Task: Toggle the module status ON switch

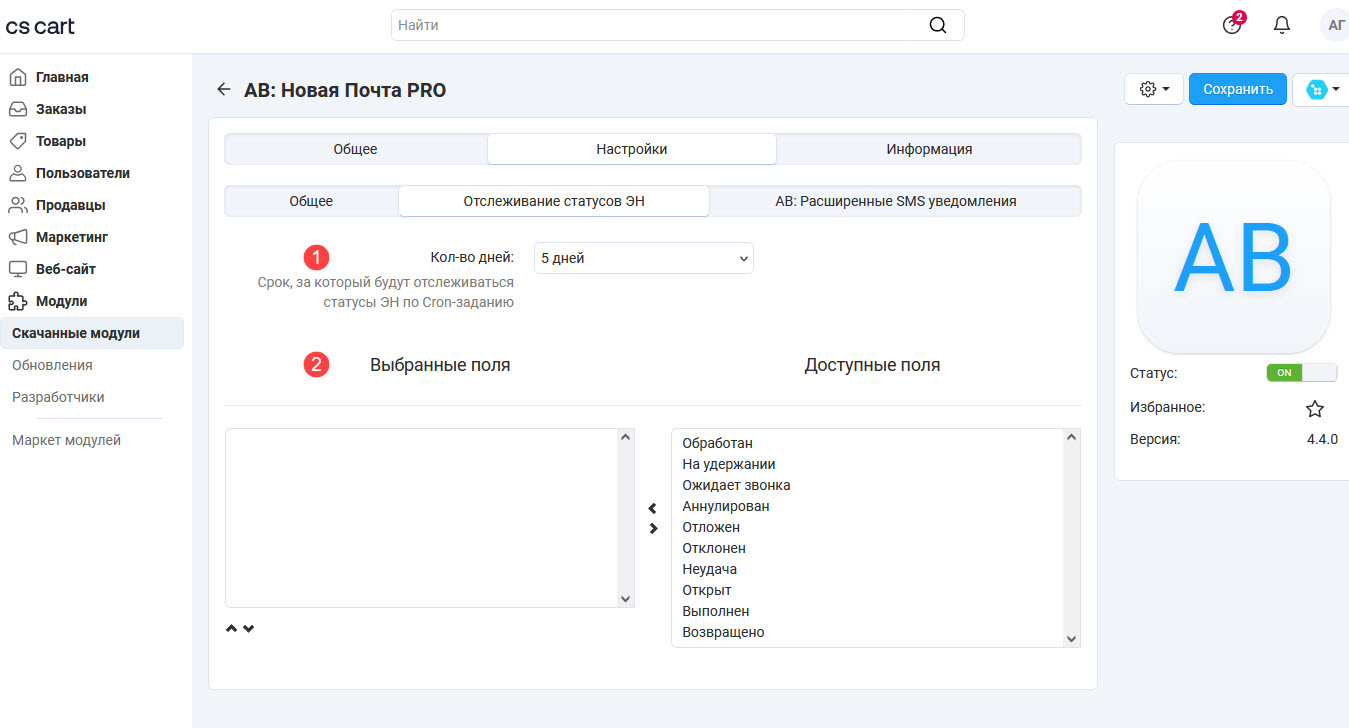Action: click(1301, 373)
